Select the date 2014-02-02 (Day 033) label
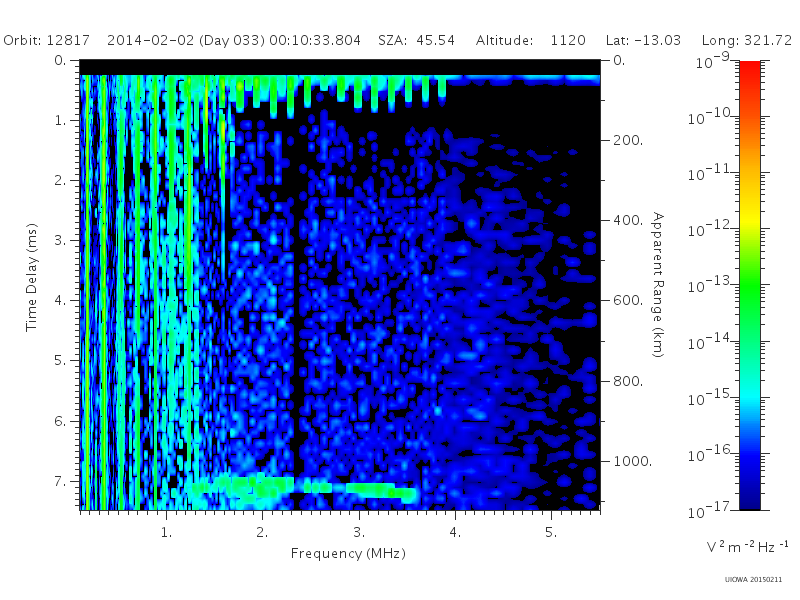Screen dimensions: 800x600 186,40
